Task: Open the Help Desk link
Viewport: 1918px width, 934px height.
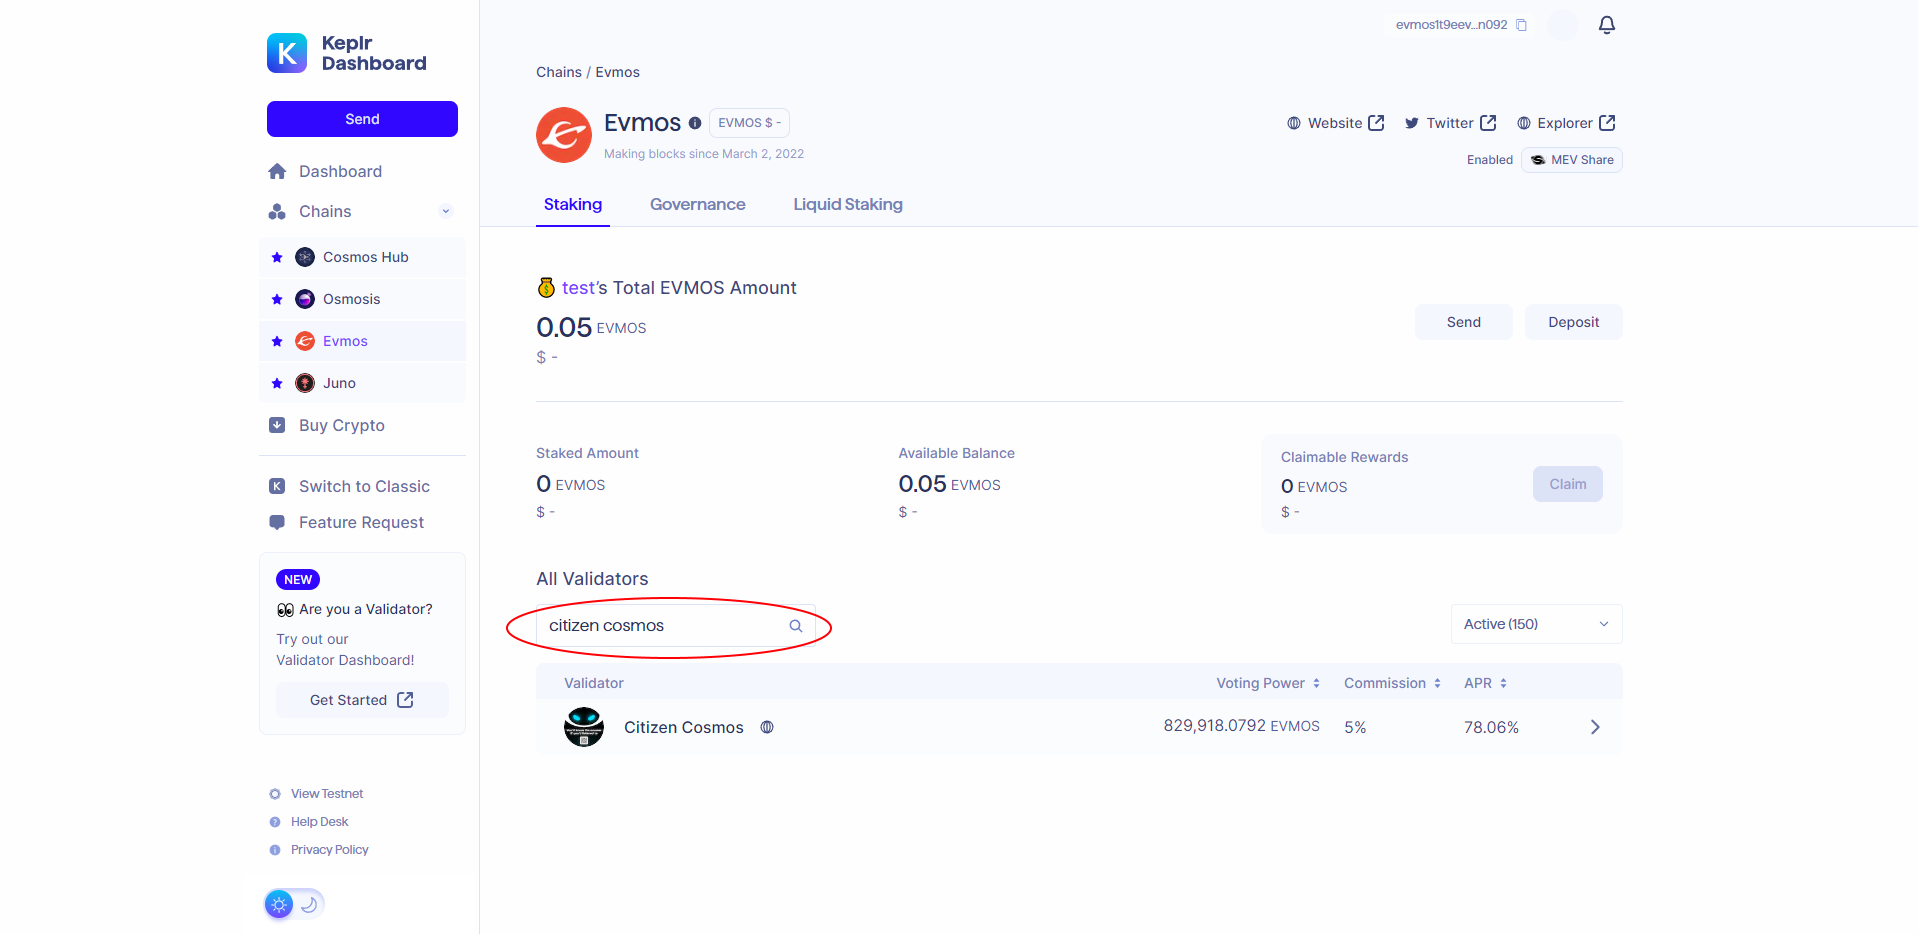Action: coord(309,822)
